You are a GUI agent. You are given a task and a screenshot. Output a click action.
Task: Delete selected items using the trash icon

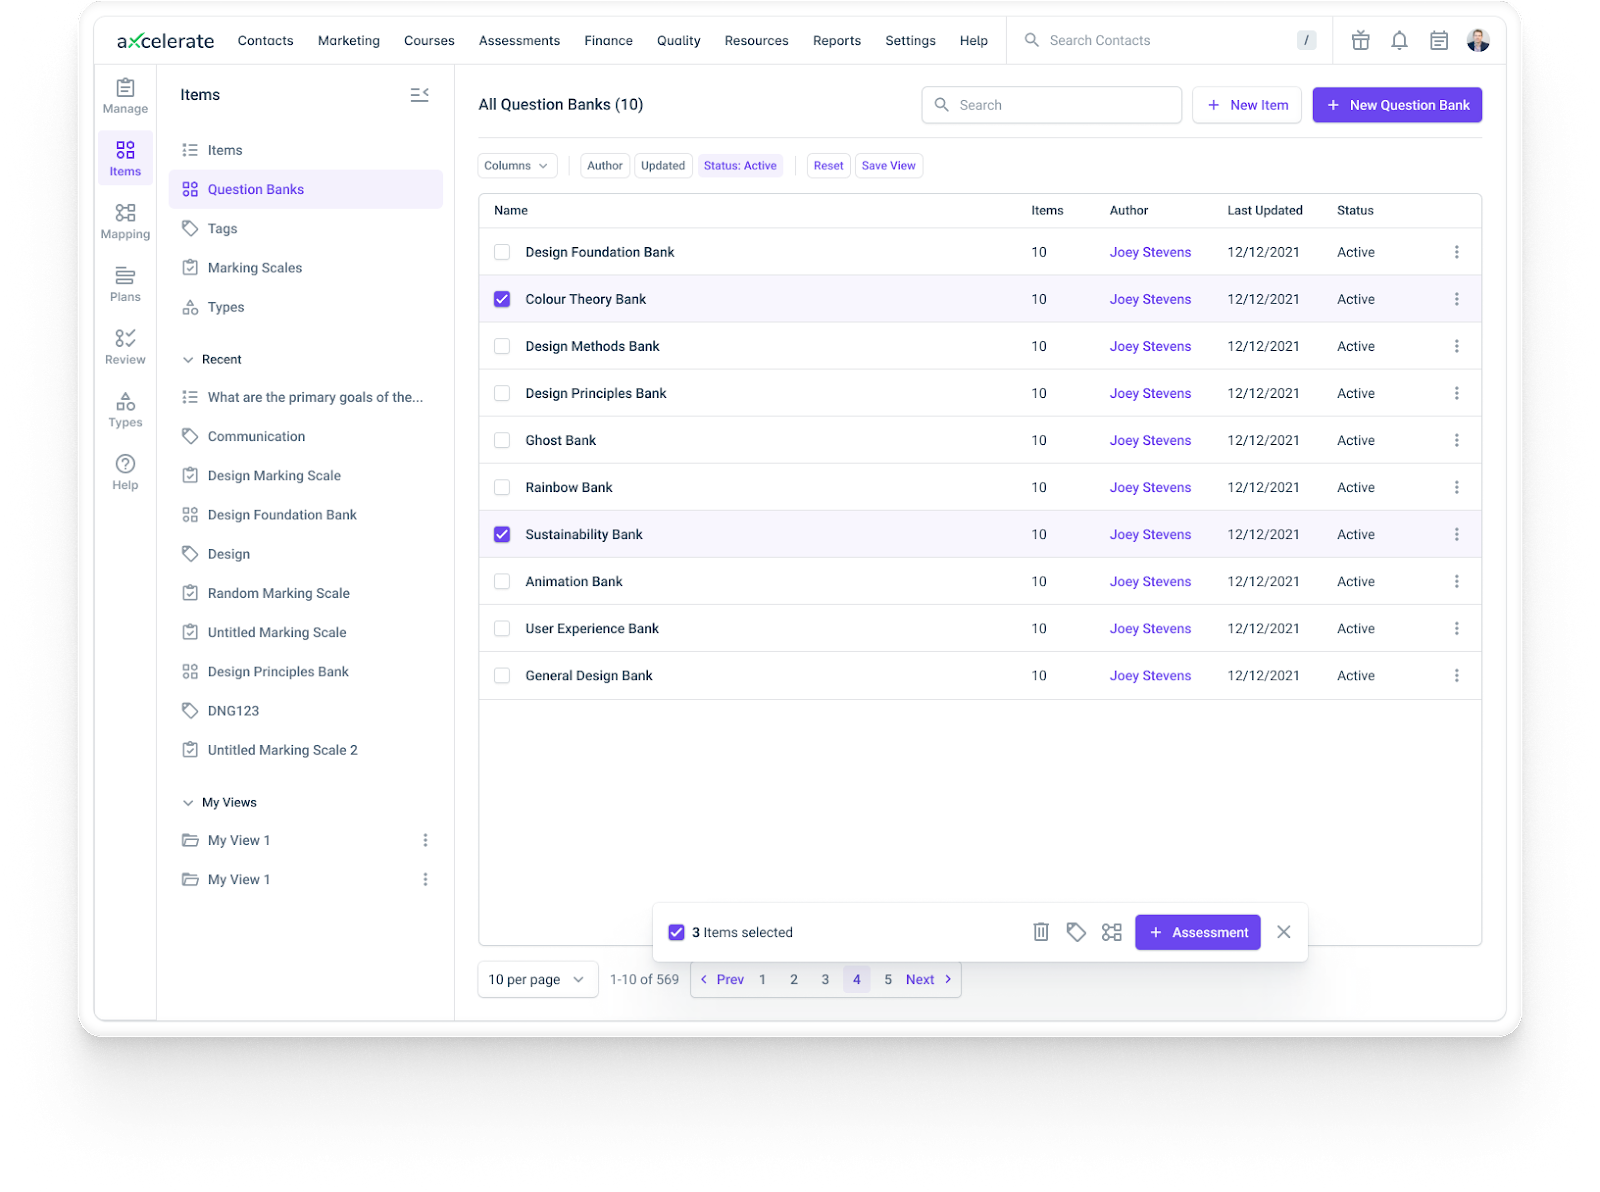pyautogui.click(x=1041, y=931)
